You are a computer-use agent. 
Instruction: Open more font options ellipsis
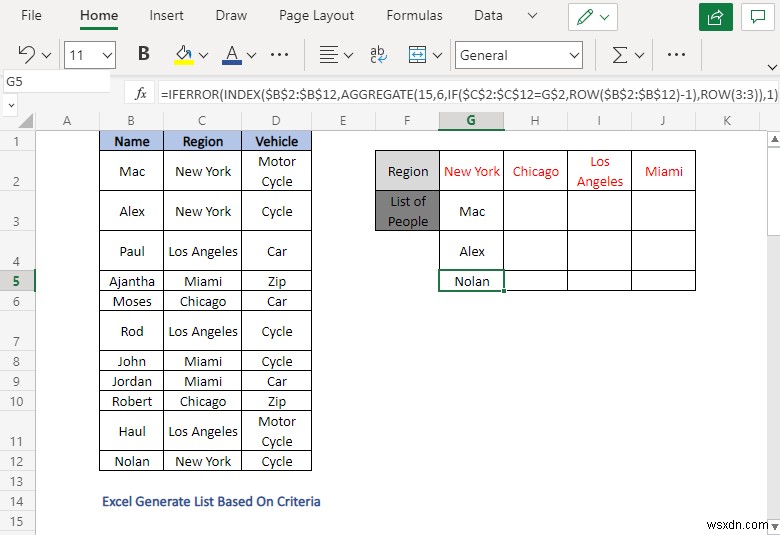click(280, 55)
